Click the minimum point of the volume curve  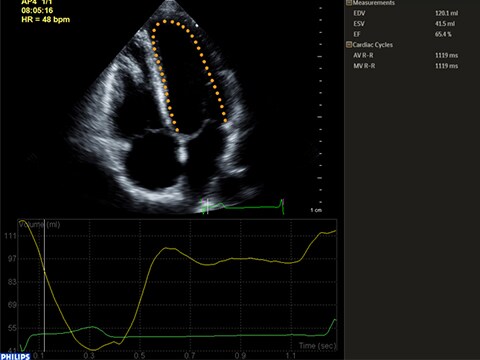tap(94, 349)
